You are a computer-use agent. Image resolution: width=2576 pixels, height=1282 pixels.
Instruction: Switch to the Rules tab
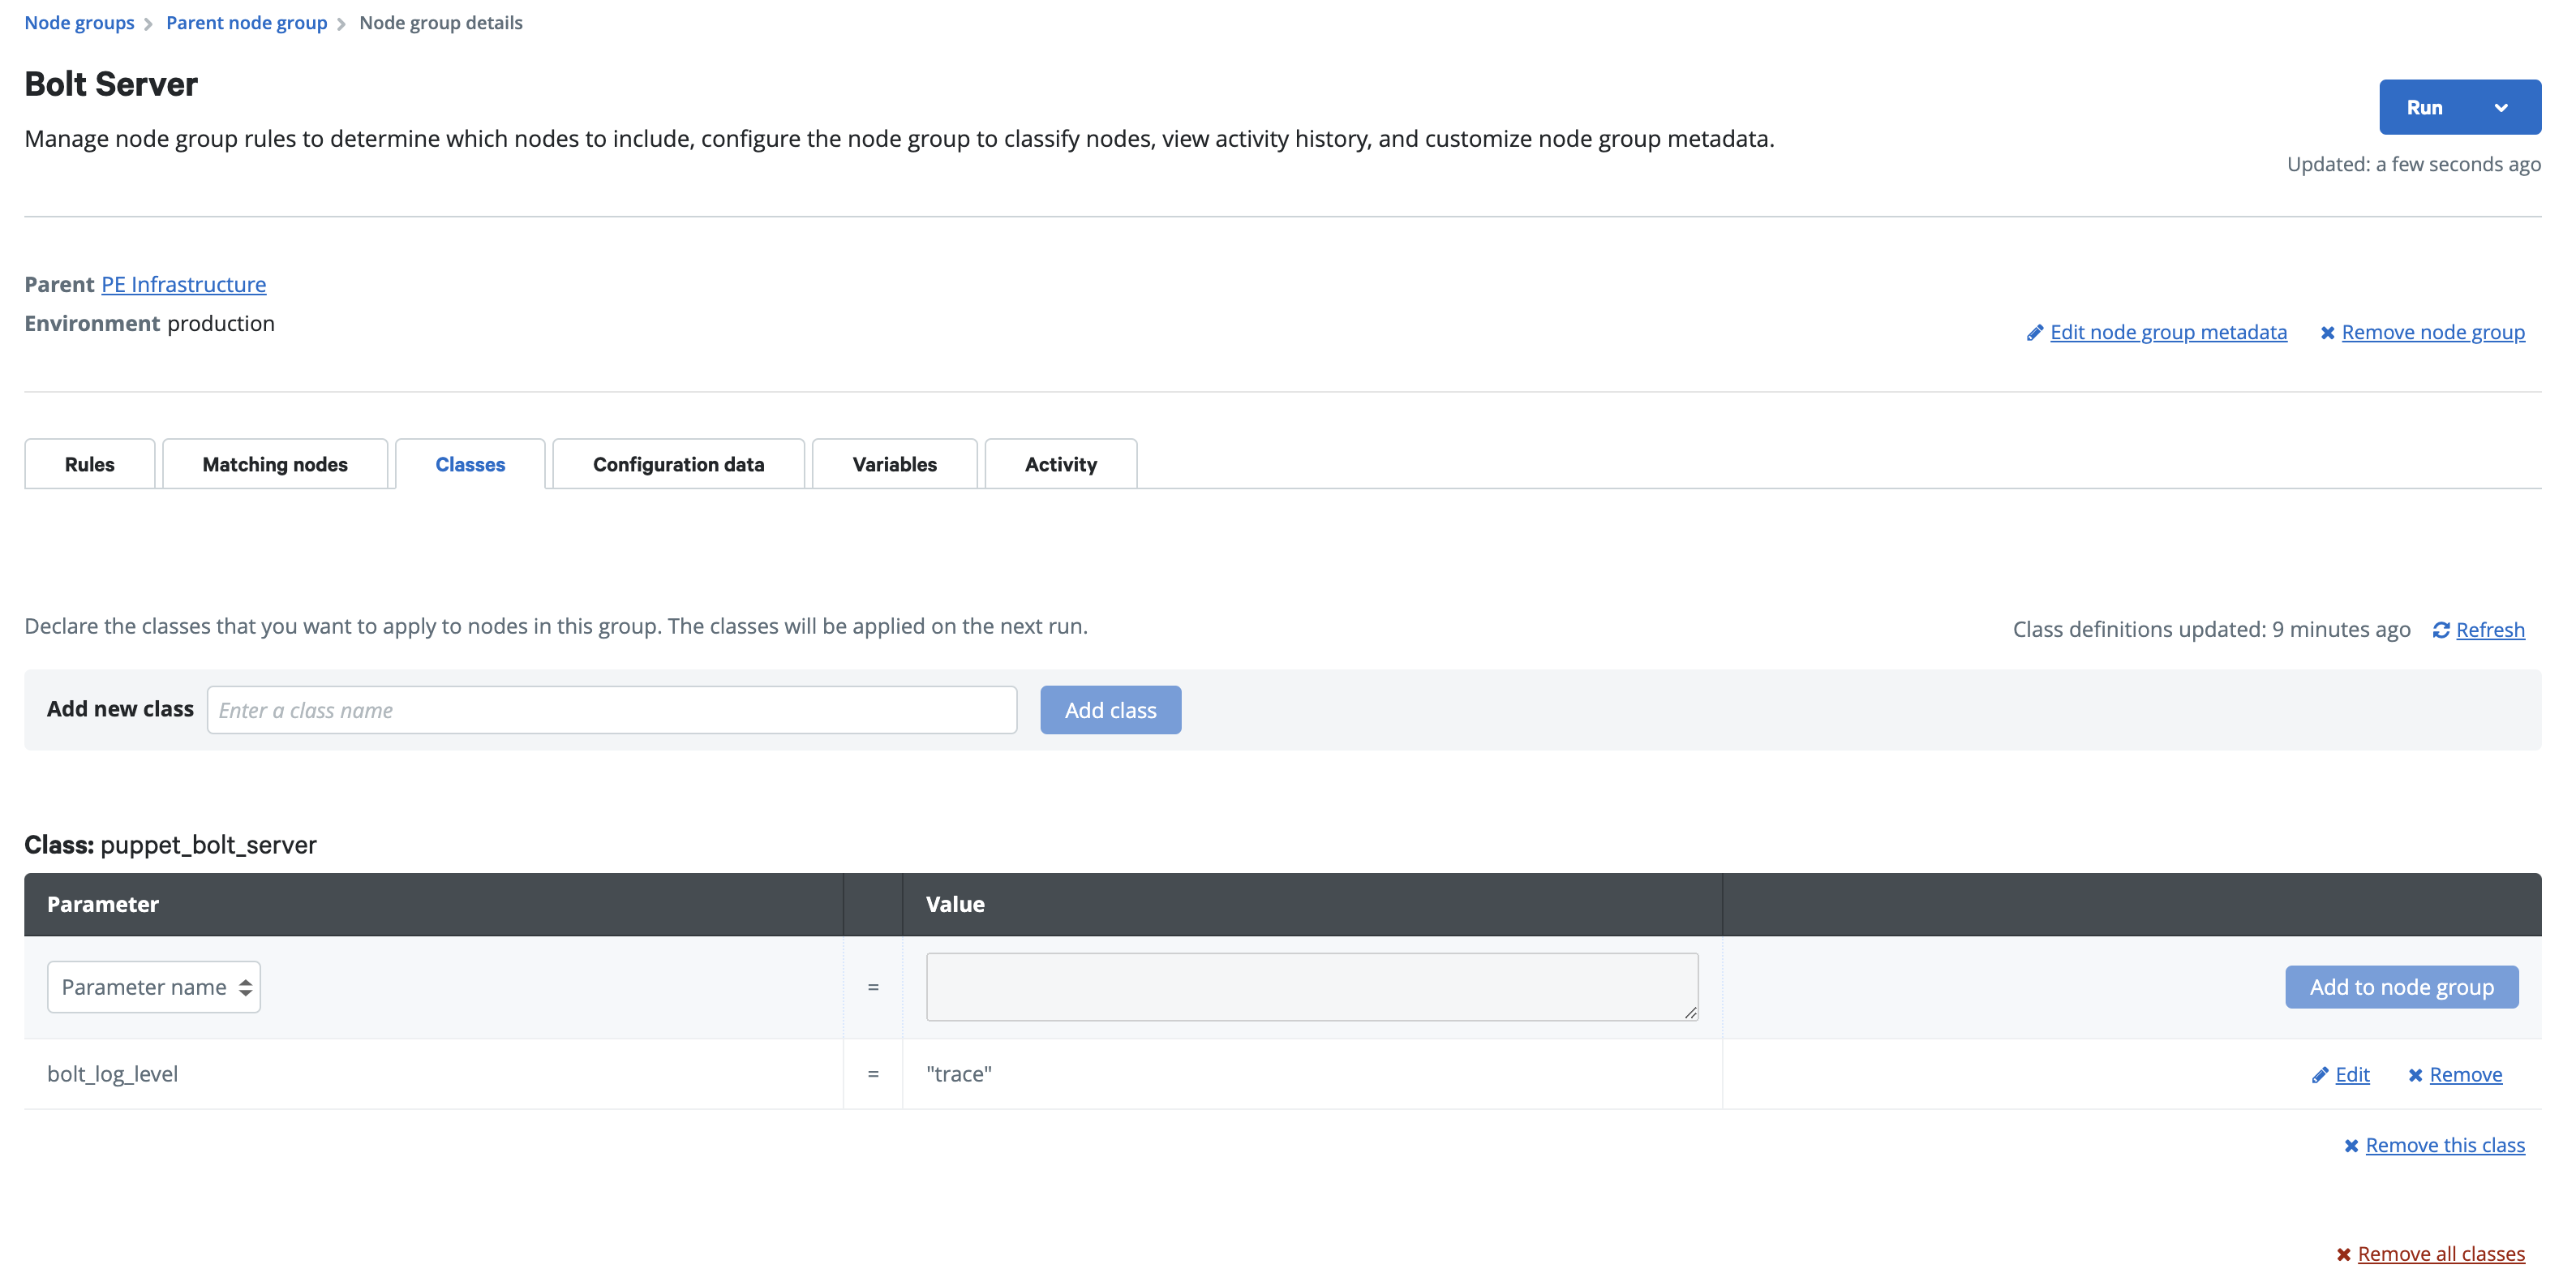[x=90, y=464]
